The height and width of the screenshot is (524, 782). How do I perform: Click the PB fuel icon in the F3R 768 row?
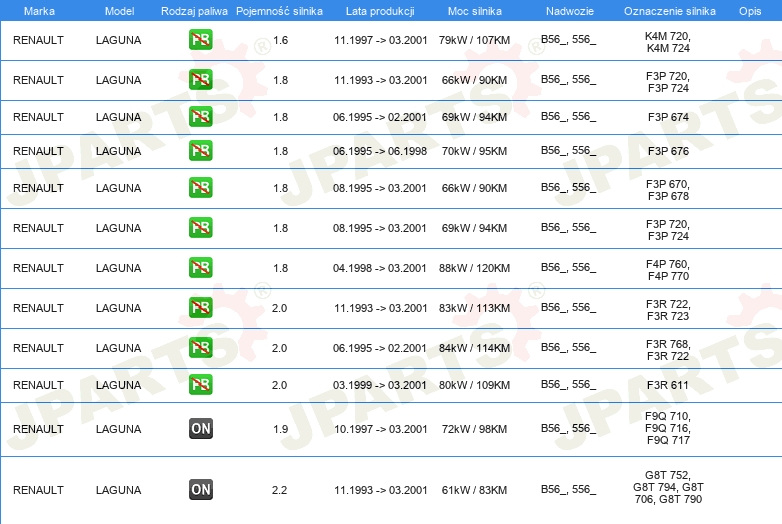pyautogui.click(x=201, y=348)
